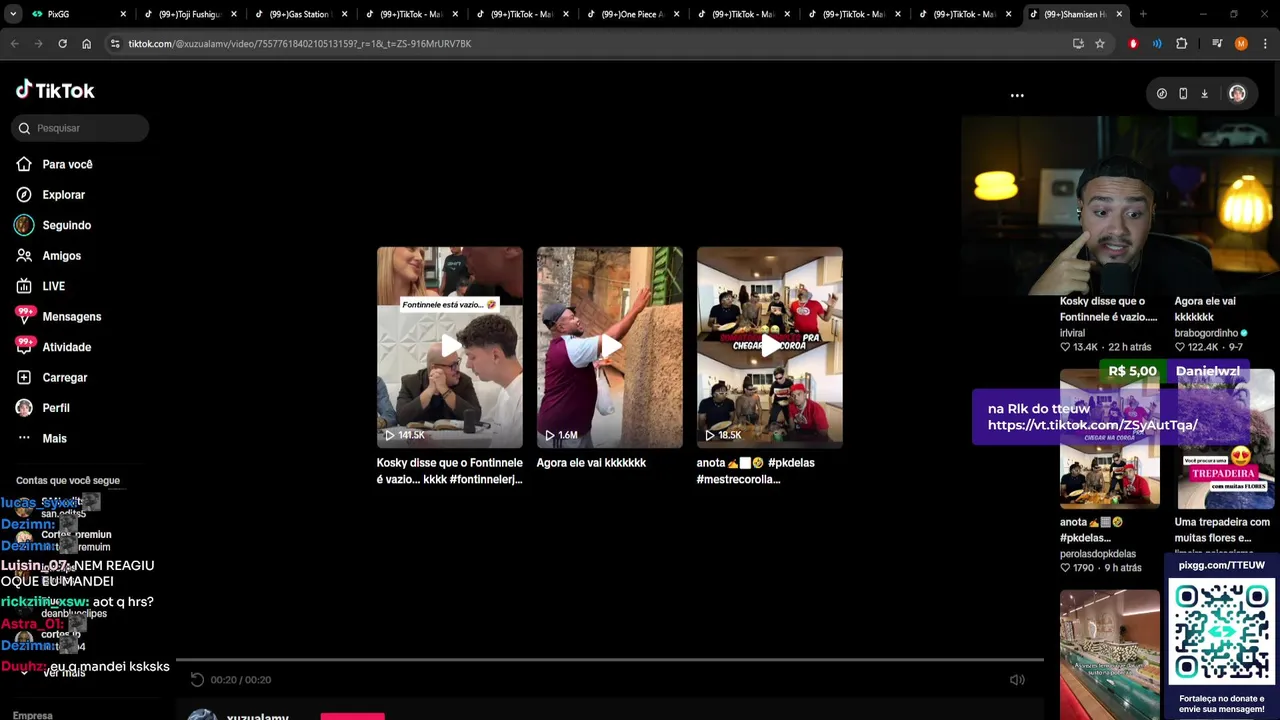
Task: Open the Chrome three-dot menu
Action: pos(1265,44)
